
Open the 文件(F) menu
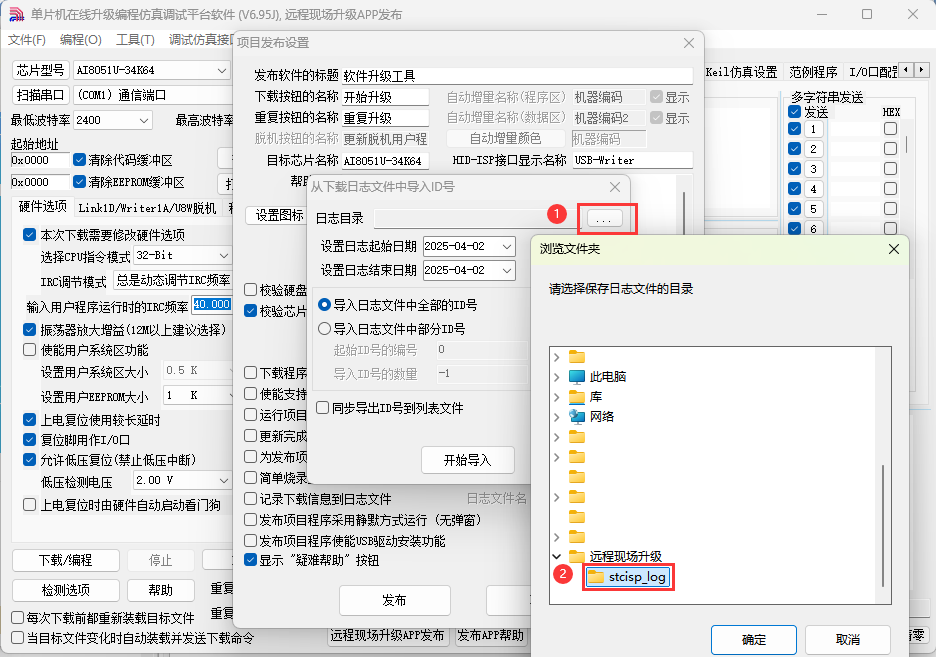point(26,40)
